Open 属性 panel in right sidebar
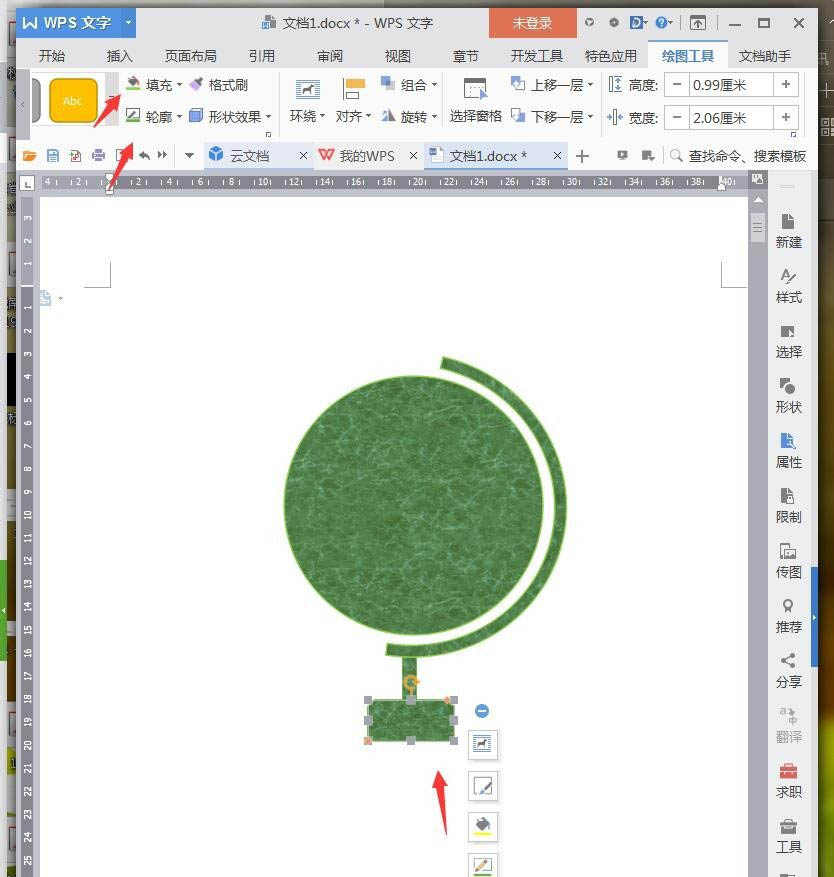This screenshot has width=834, height=877. point(788,451)
